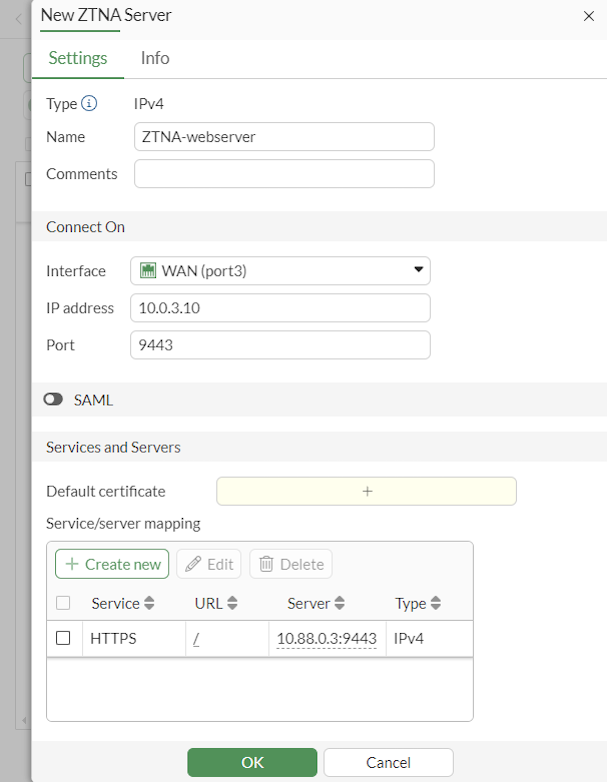This screenshot has width=607, height=782.
Task: Focus the Port field showing 9443
Action: click(x=280, y=345)
